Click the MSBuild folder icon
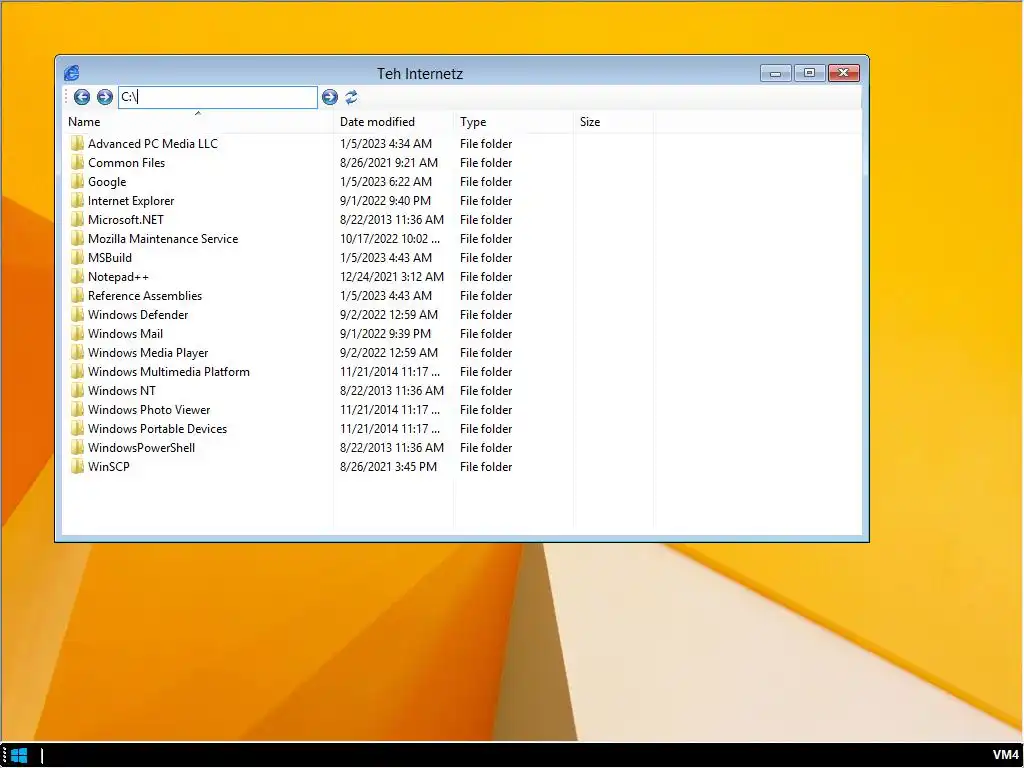The width and height of the screenshot is (1024, 768). click(77, 257)
